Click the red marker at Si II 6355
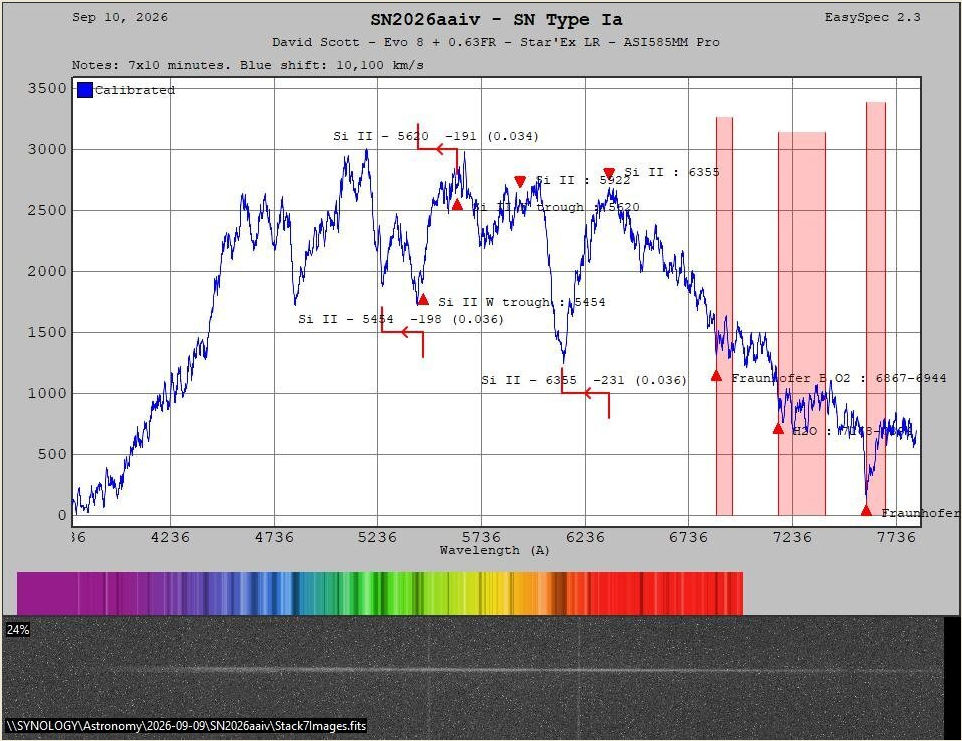Screen dimensions: 962x741 (x=609, y=174)
